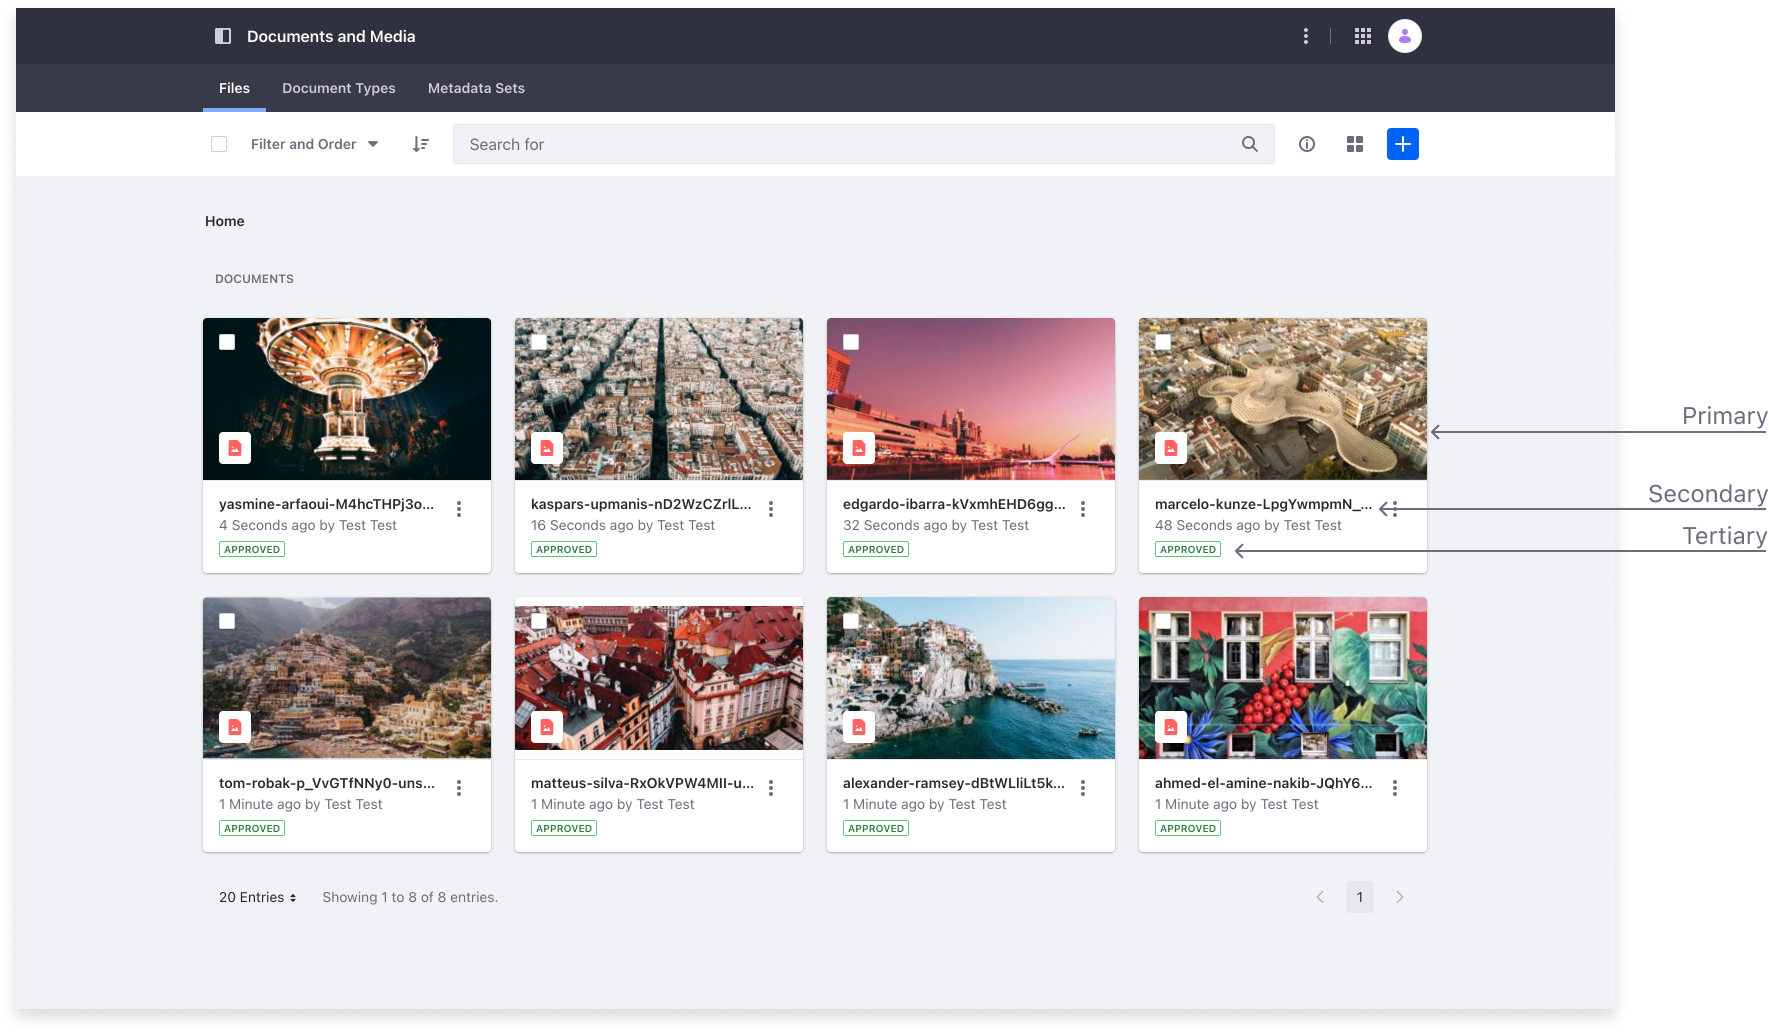Select the yasmine-arfaoui image card checkbox
The image size is (1769, 1033).
point(227,342)
